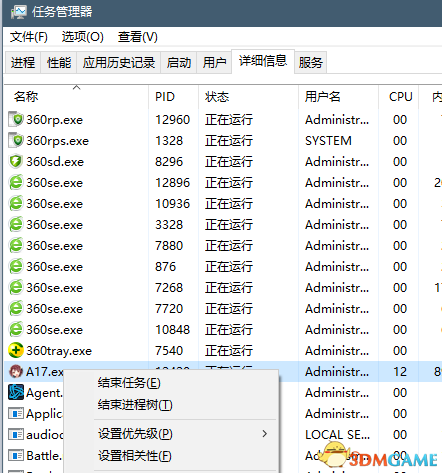The height and width of the screenshot is (473, 442).
Task: Select the 详细信息 tab
Action: (x=263, y=61)
